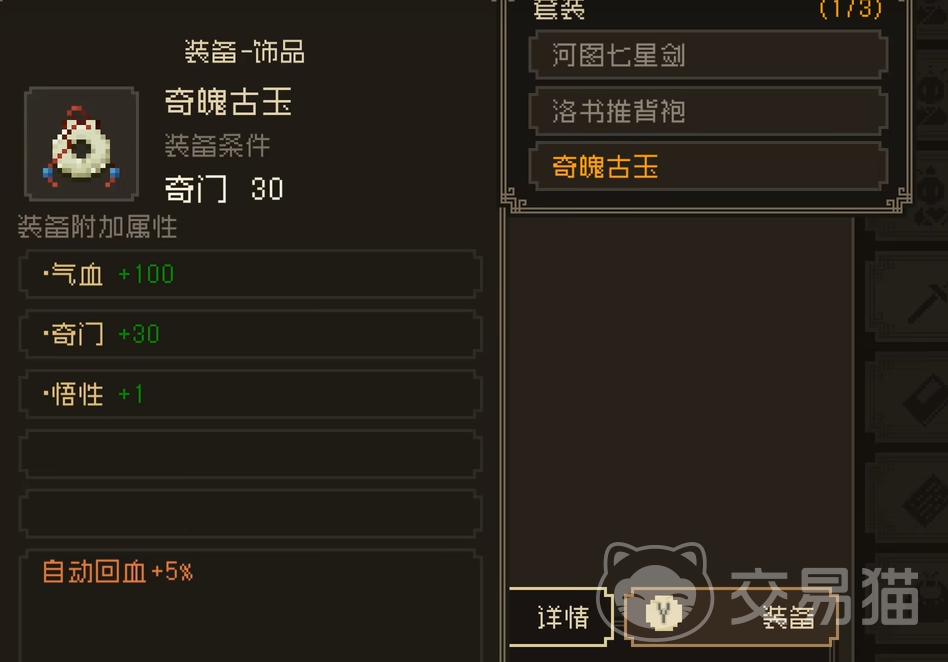Click the 自动回血+5% effect text
948x662 pixels.
click(117, 571)
